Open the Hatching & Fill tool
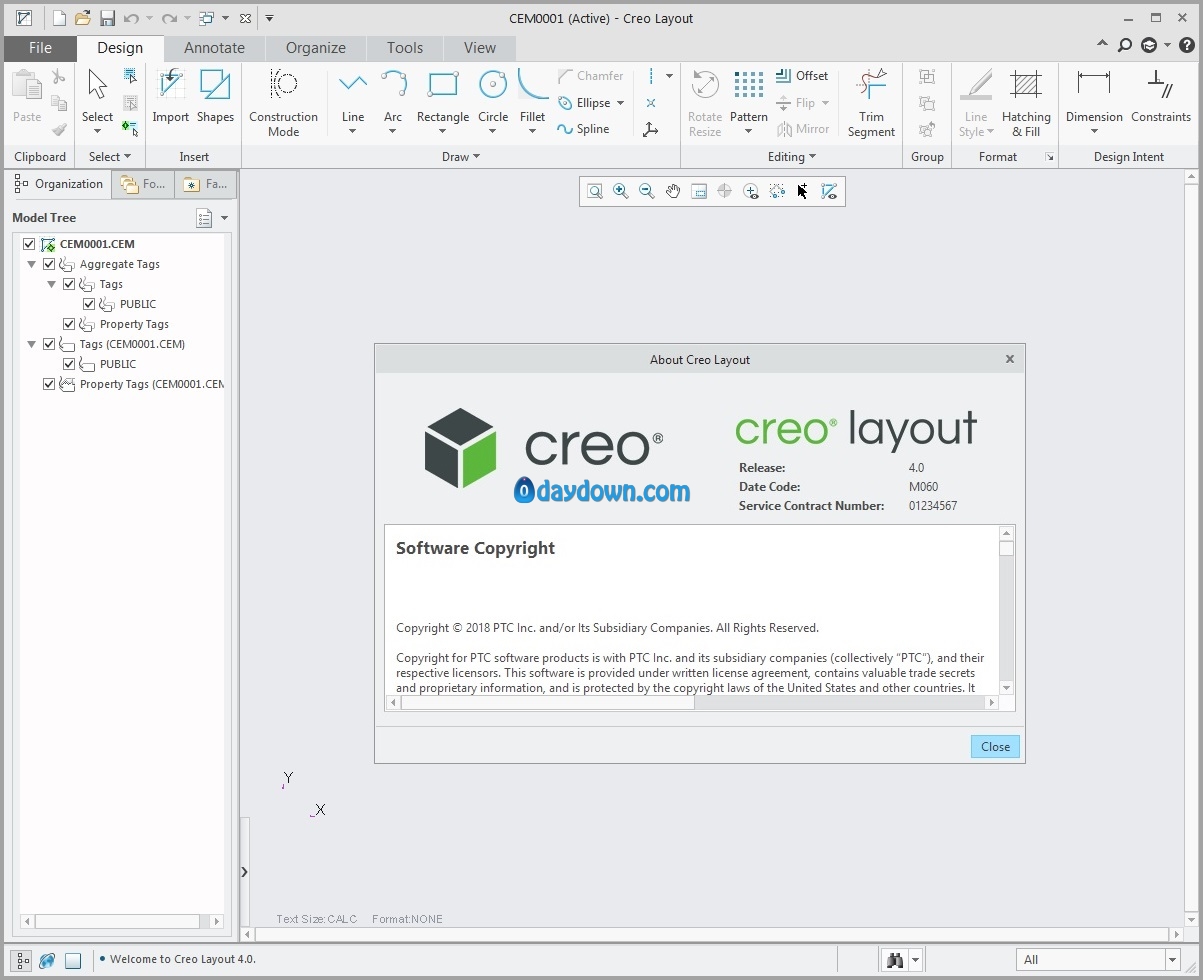This screenshot has height=980, width=1203. tap(1026, 103)
